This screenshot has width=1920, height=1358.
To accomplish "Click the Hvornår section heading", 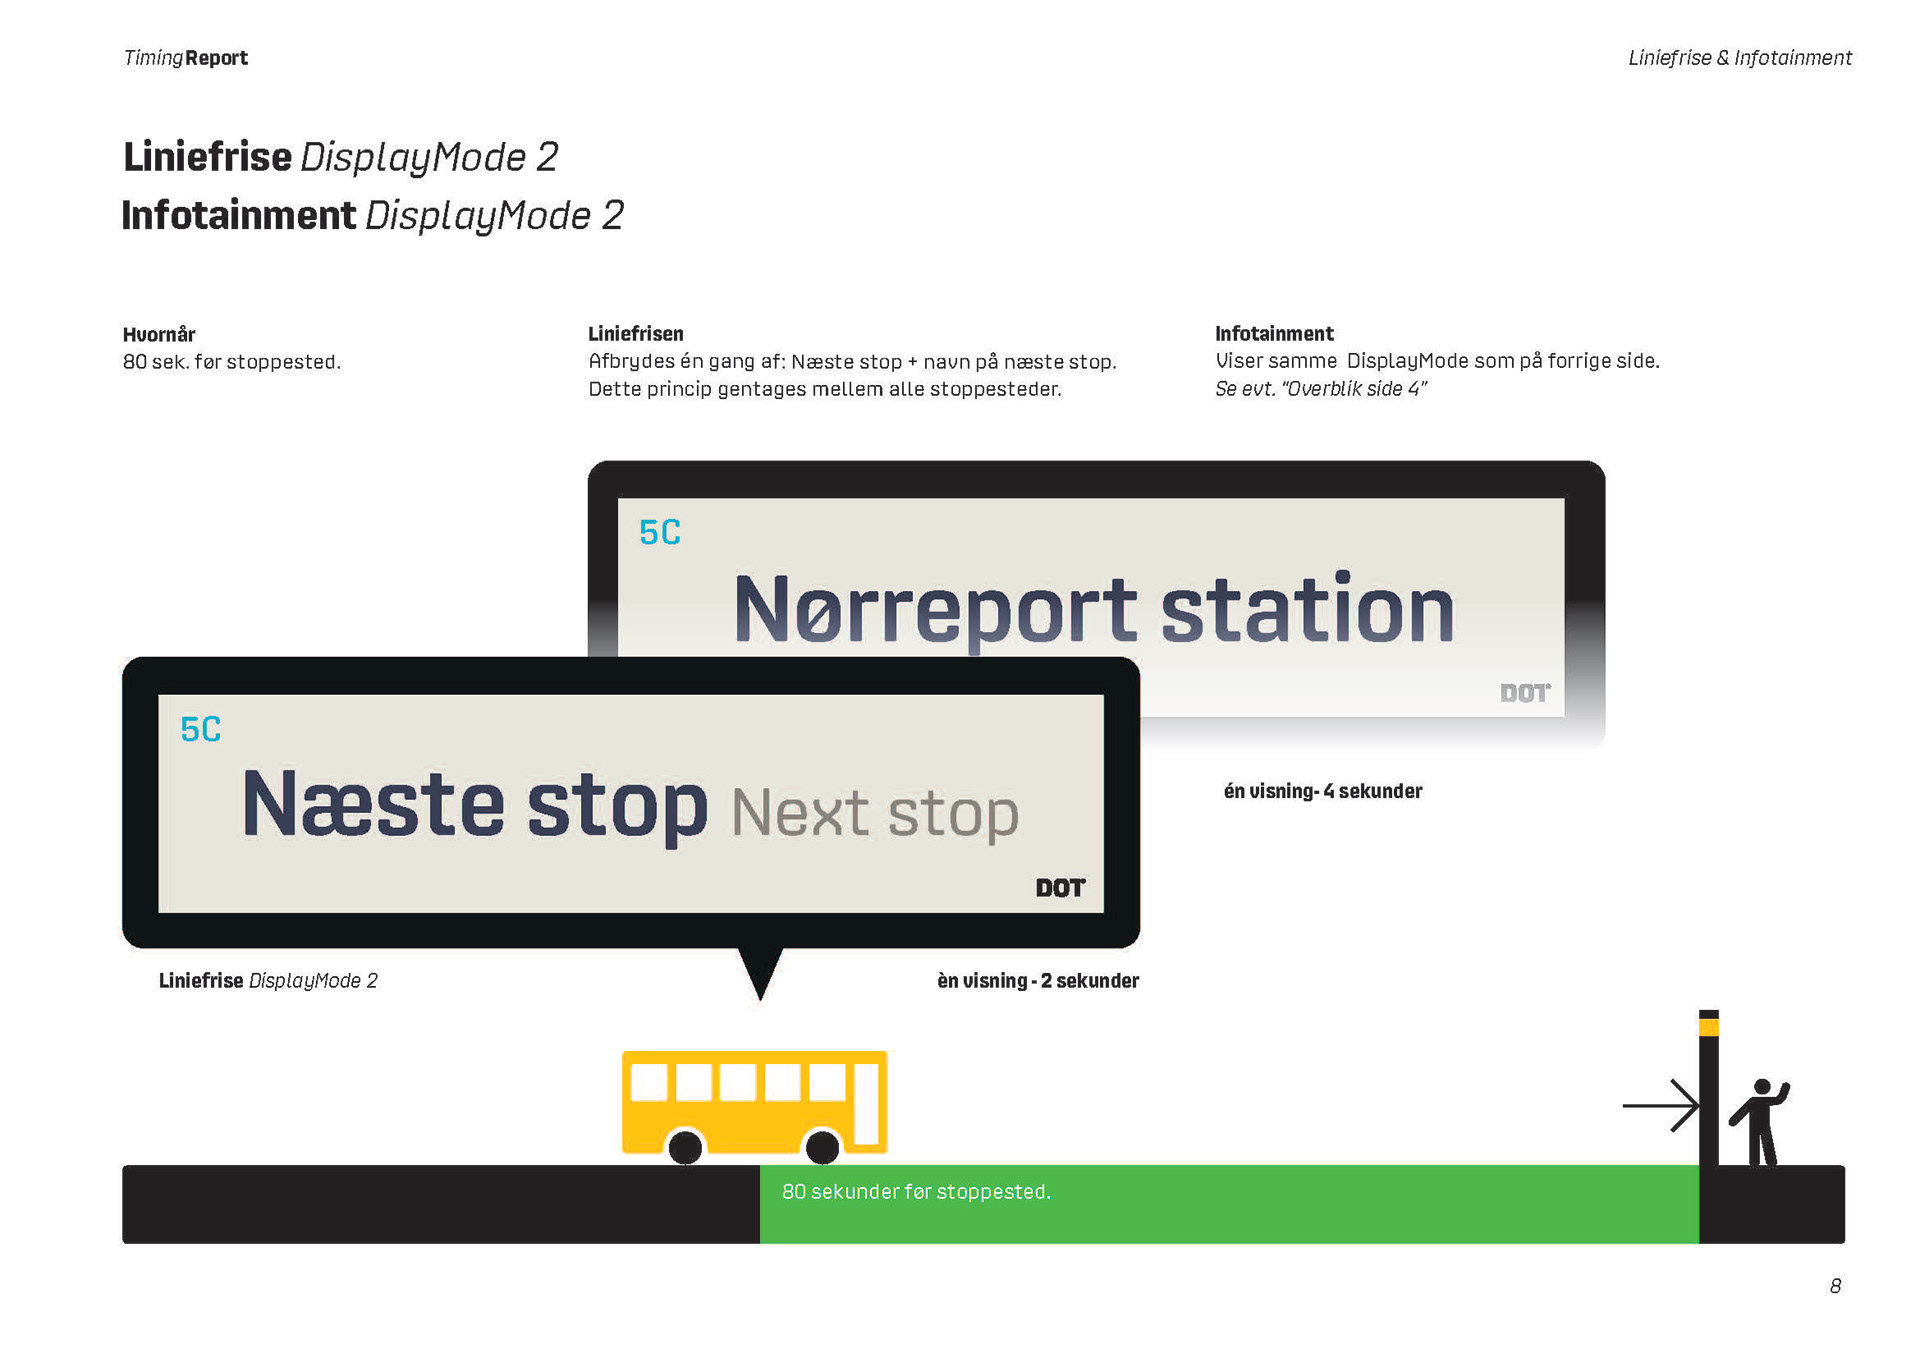I will [159, 334].
